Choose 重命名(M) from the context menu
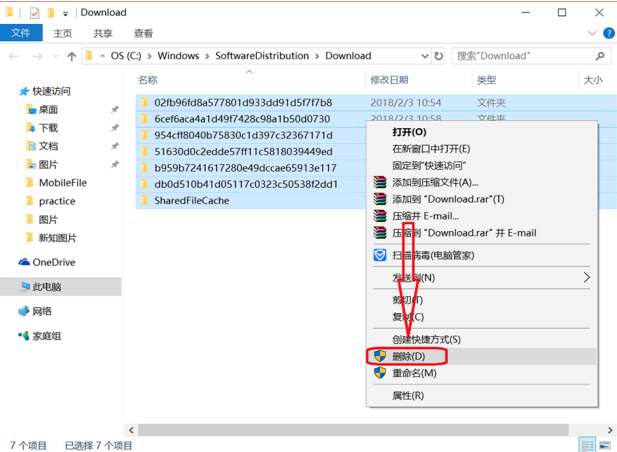 click(x=414, y=373)
